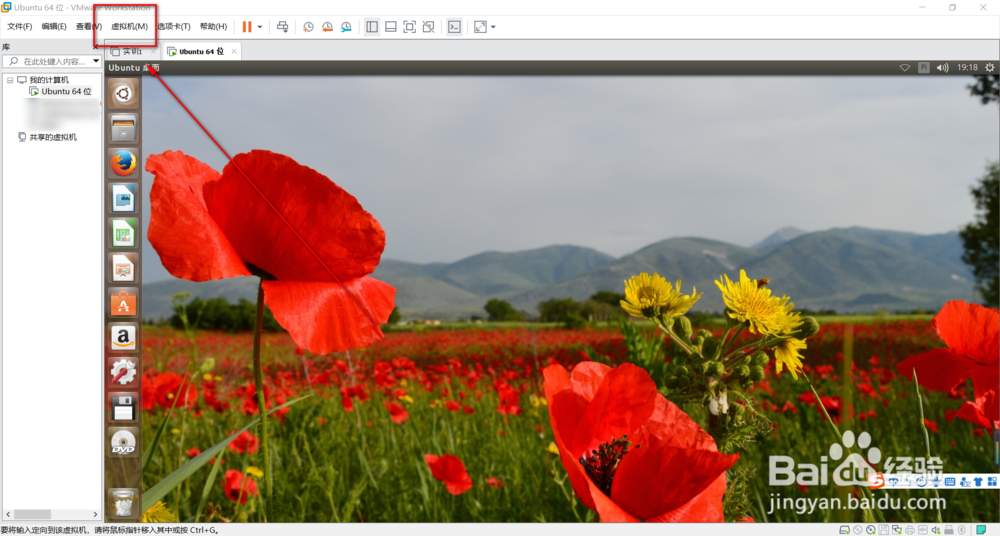
Task: Take a snapshot of this virtual machine
Action: 308,27
